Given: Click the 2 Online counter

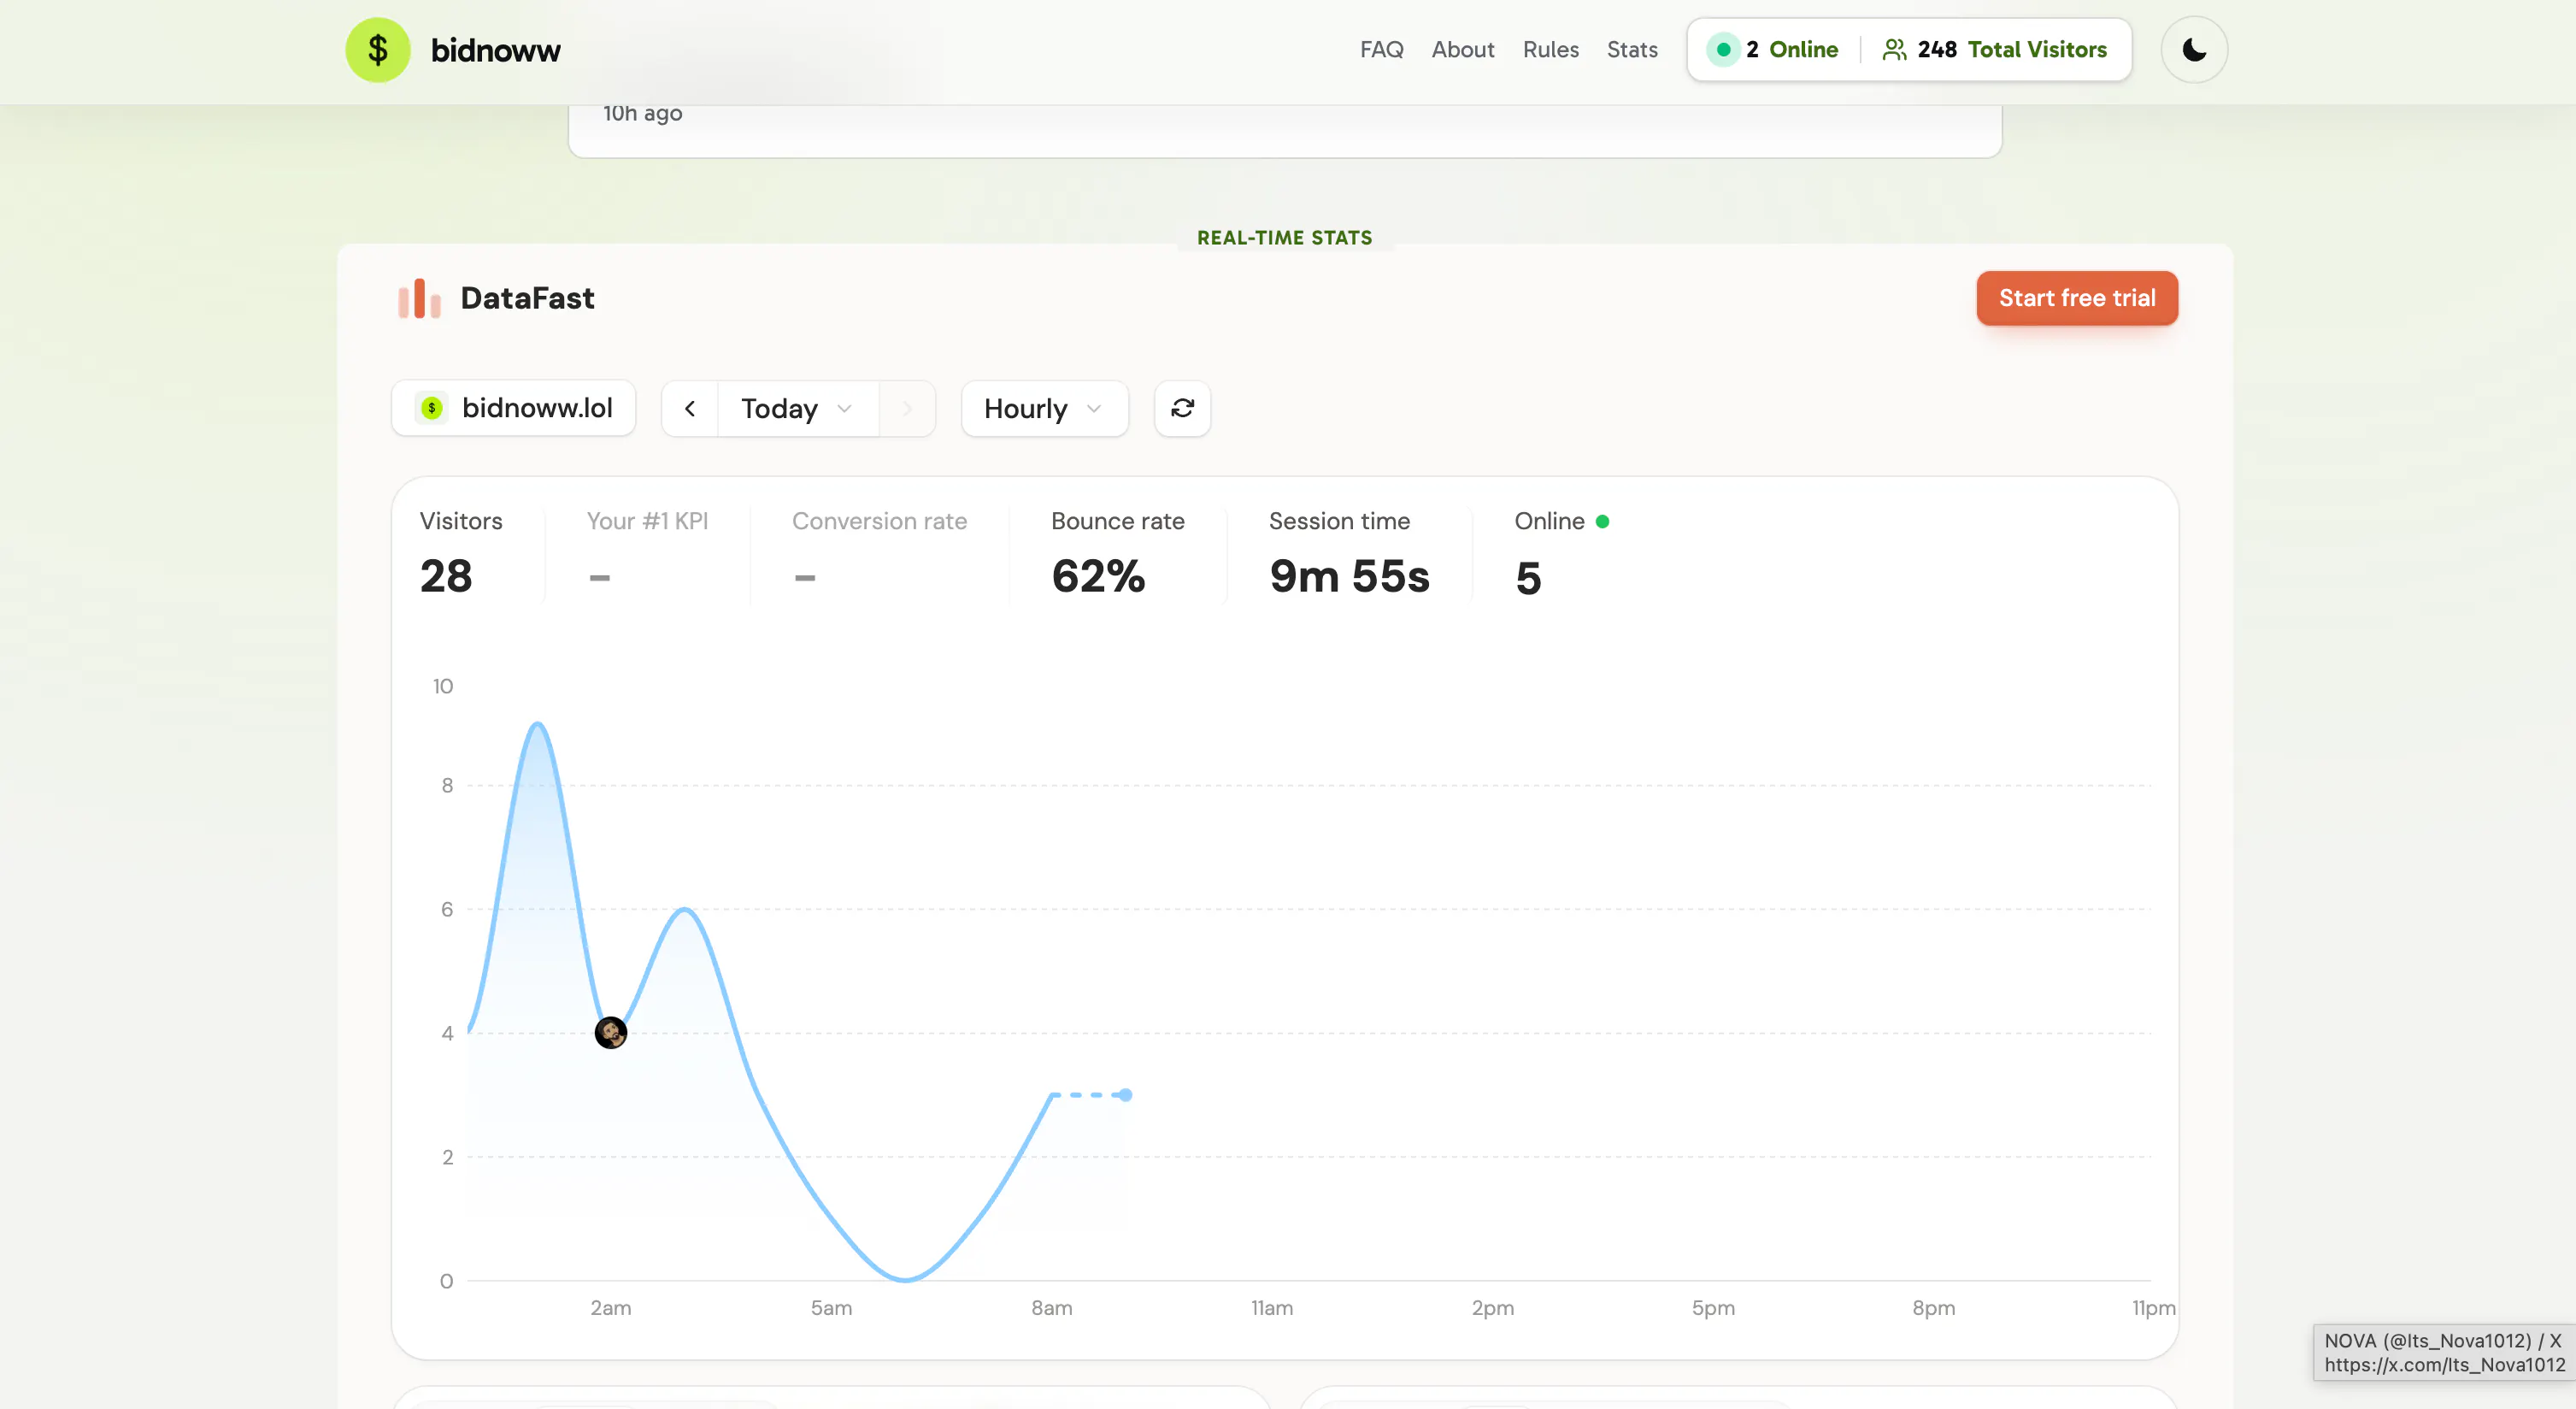Looking at the screenshot, I should point(1791,49).
